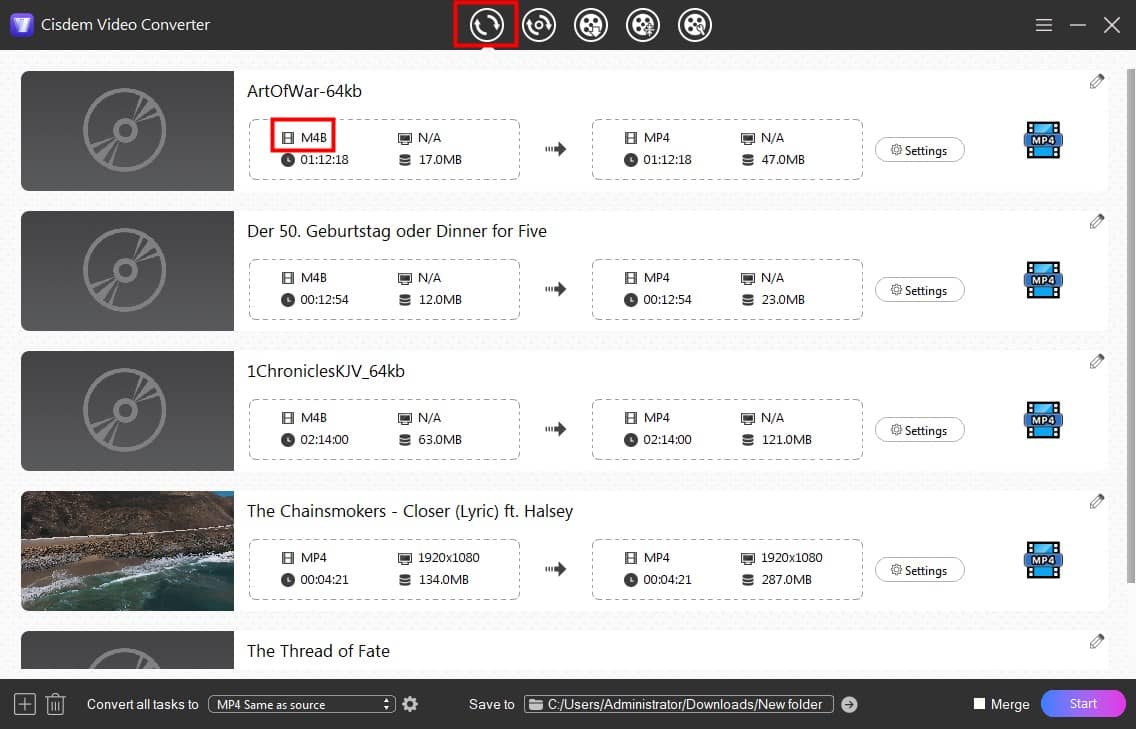1136x729 pixels.
Task: Click the Cisdem Video Converter app logo
Action: (22, 25)
